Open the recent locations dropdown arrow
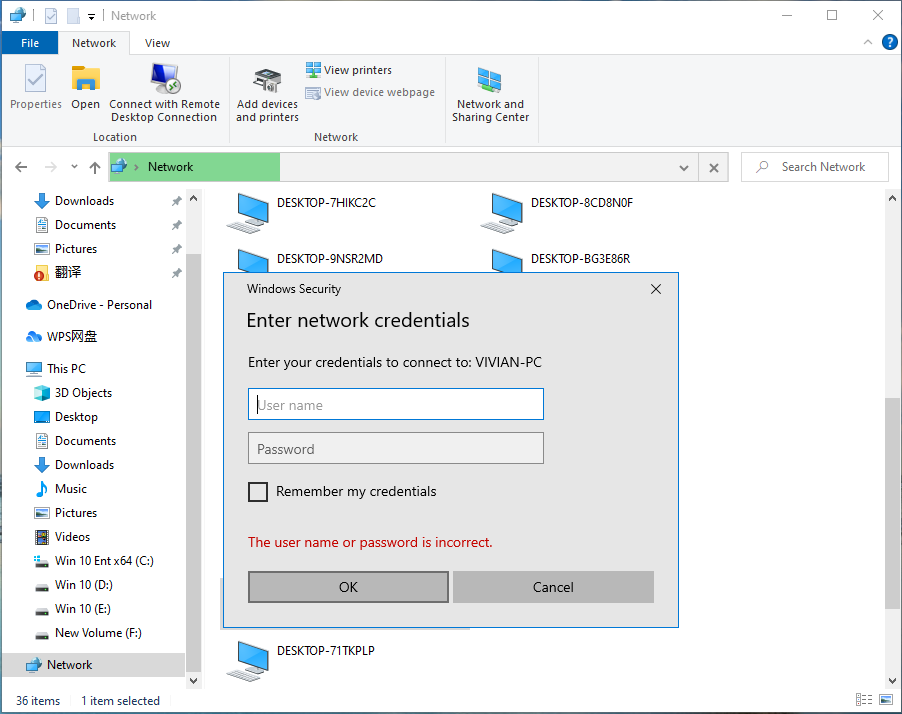The height and width of the screenshot is (714, 902). pos(74,168)
